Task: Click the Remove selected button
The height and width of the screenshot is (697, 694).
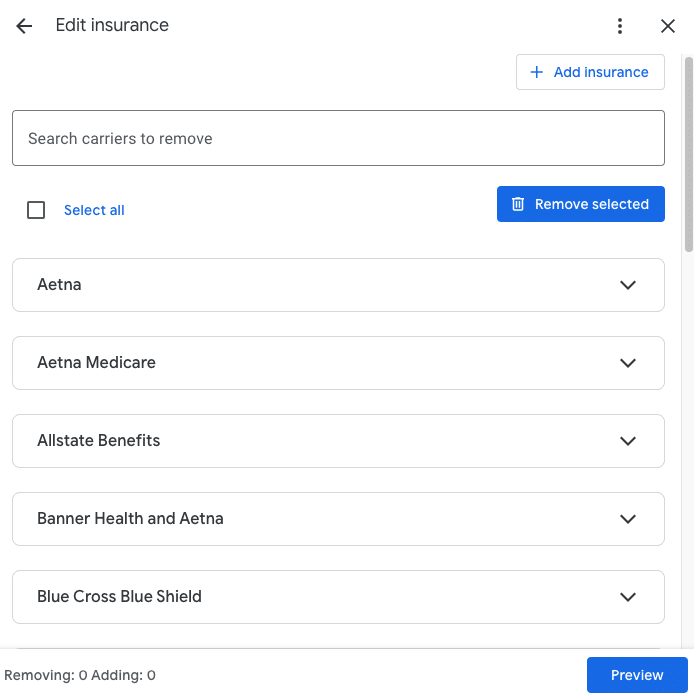Action: tap(581, 204)
